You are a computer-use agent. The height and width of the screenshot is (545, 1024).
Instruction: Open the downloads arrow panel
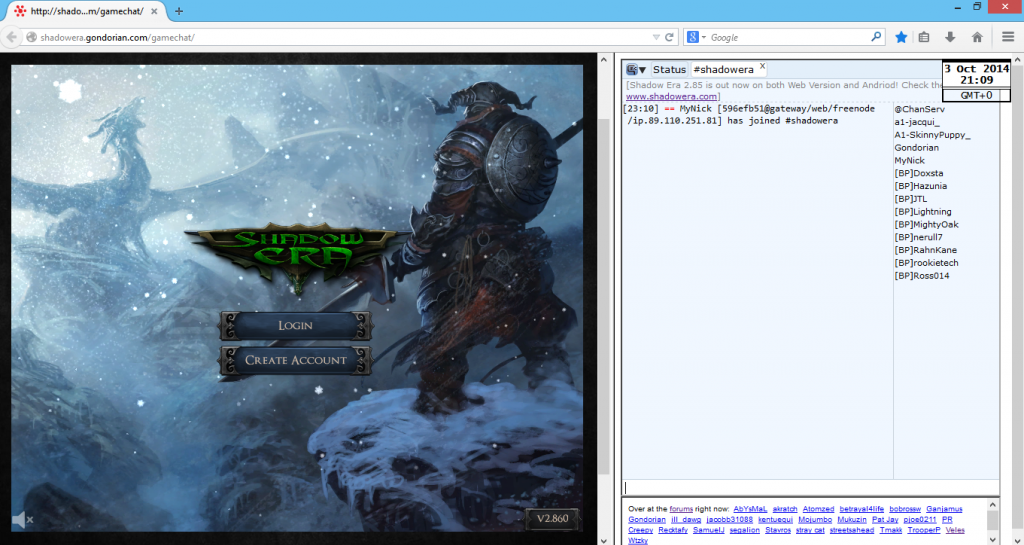pyautogui.click(x=950, y=37)
